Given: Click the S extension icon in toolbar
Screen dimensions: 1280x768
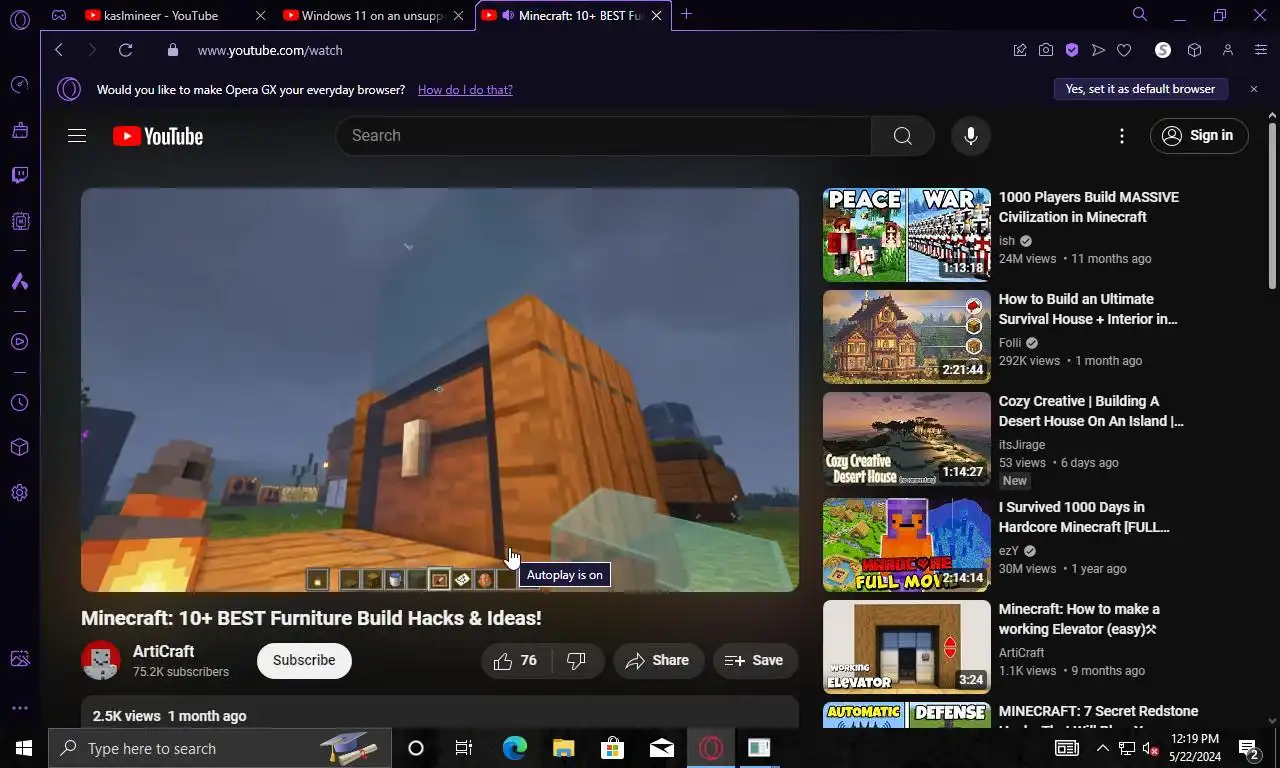Looking at the screenshot, I should tap(1162, 50).
